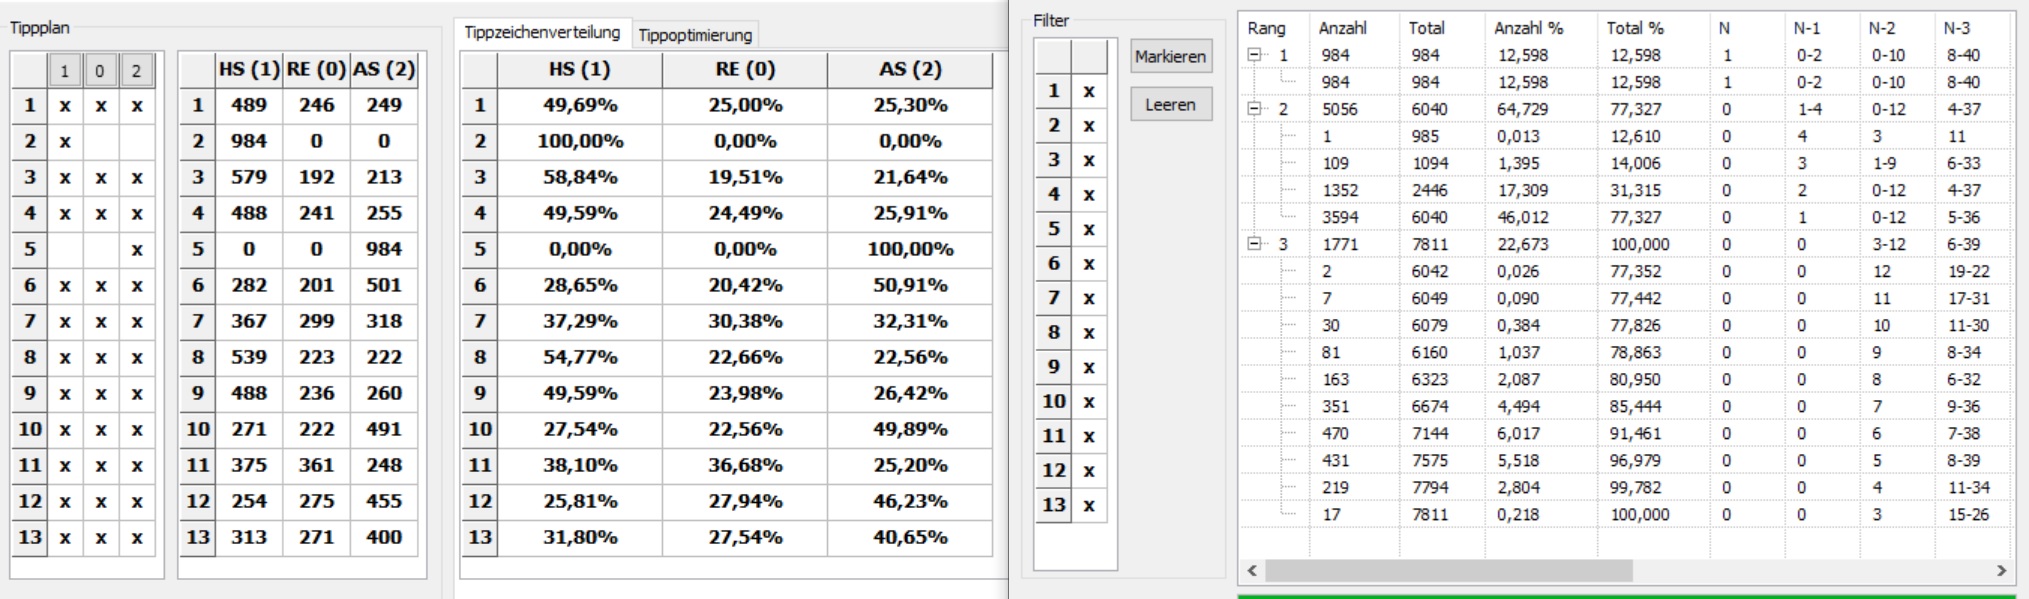2029x599 pixels.
Task: Switch to Tippoptimierung tab
Action: [x=695, y=35]
